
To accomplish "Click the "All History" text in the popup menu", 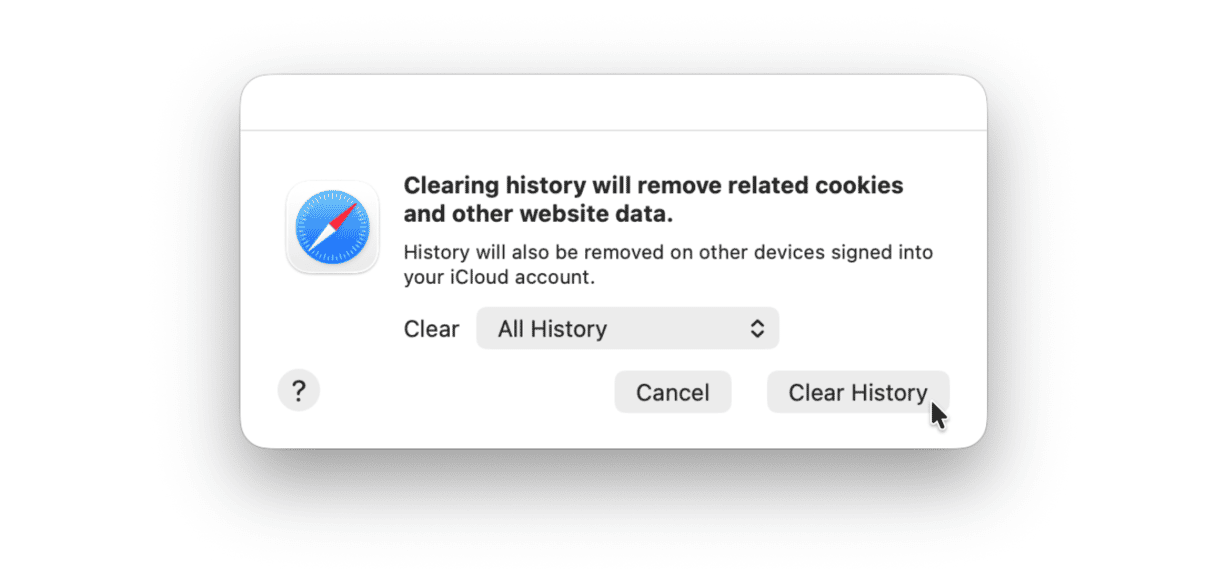I will (x=552, y=329).
